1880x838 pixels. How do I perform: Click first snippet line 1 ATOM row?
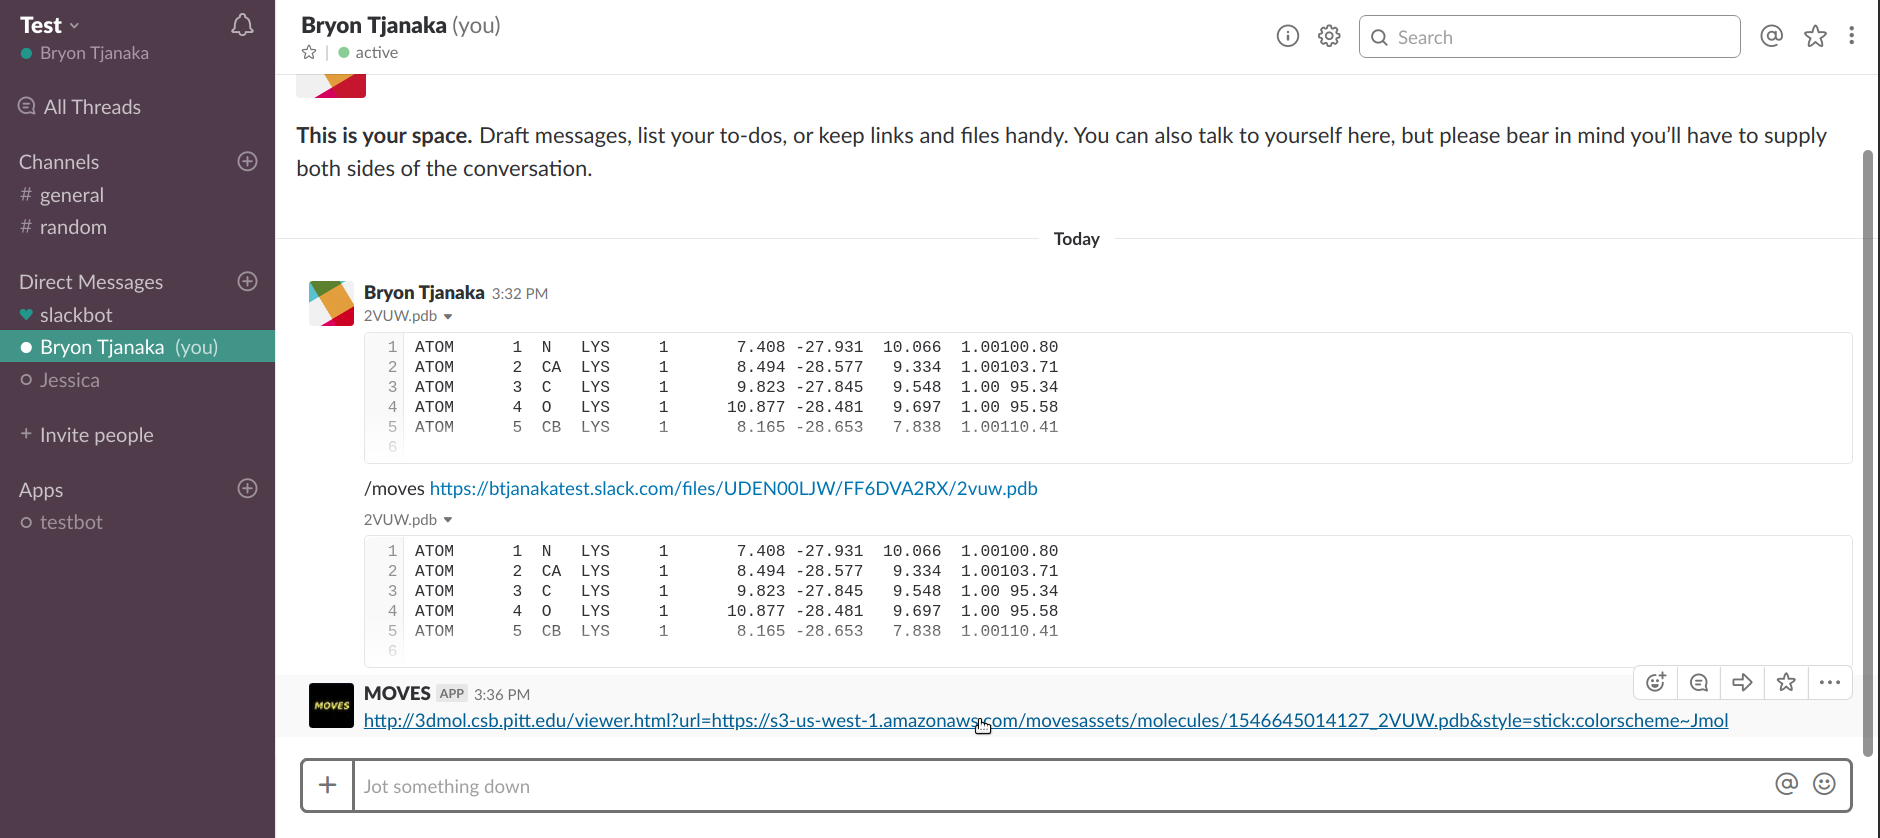(736, 347)
